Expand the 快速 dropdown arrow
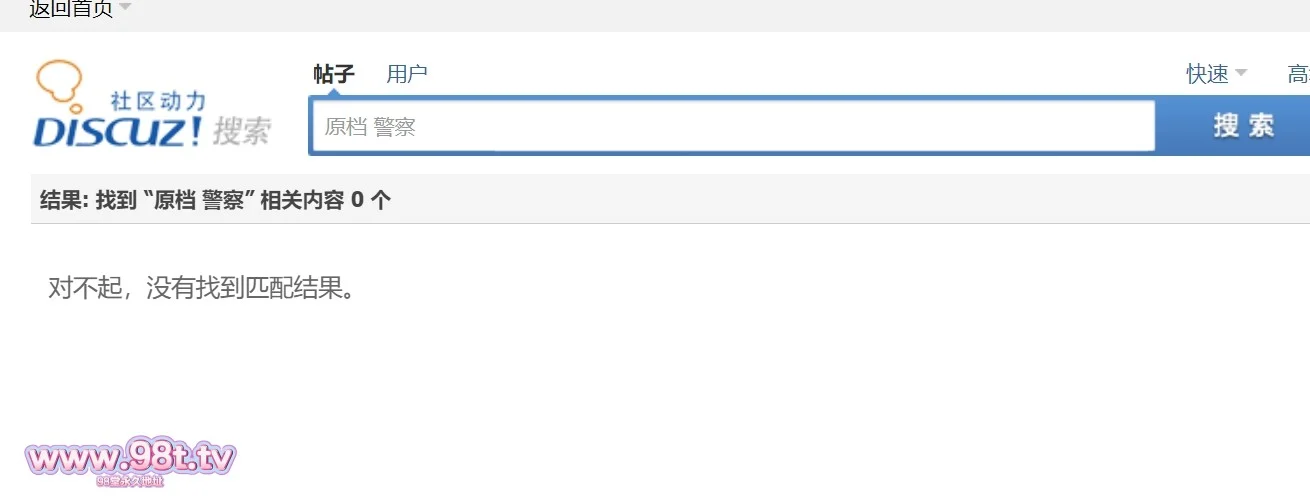This screenshot has width=1310, height=496. 1241,73
